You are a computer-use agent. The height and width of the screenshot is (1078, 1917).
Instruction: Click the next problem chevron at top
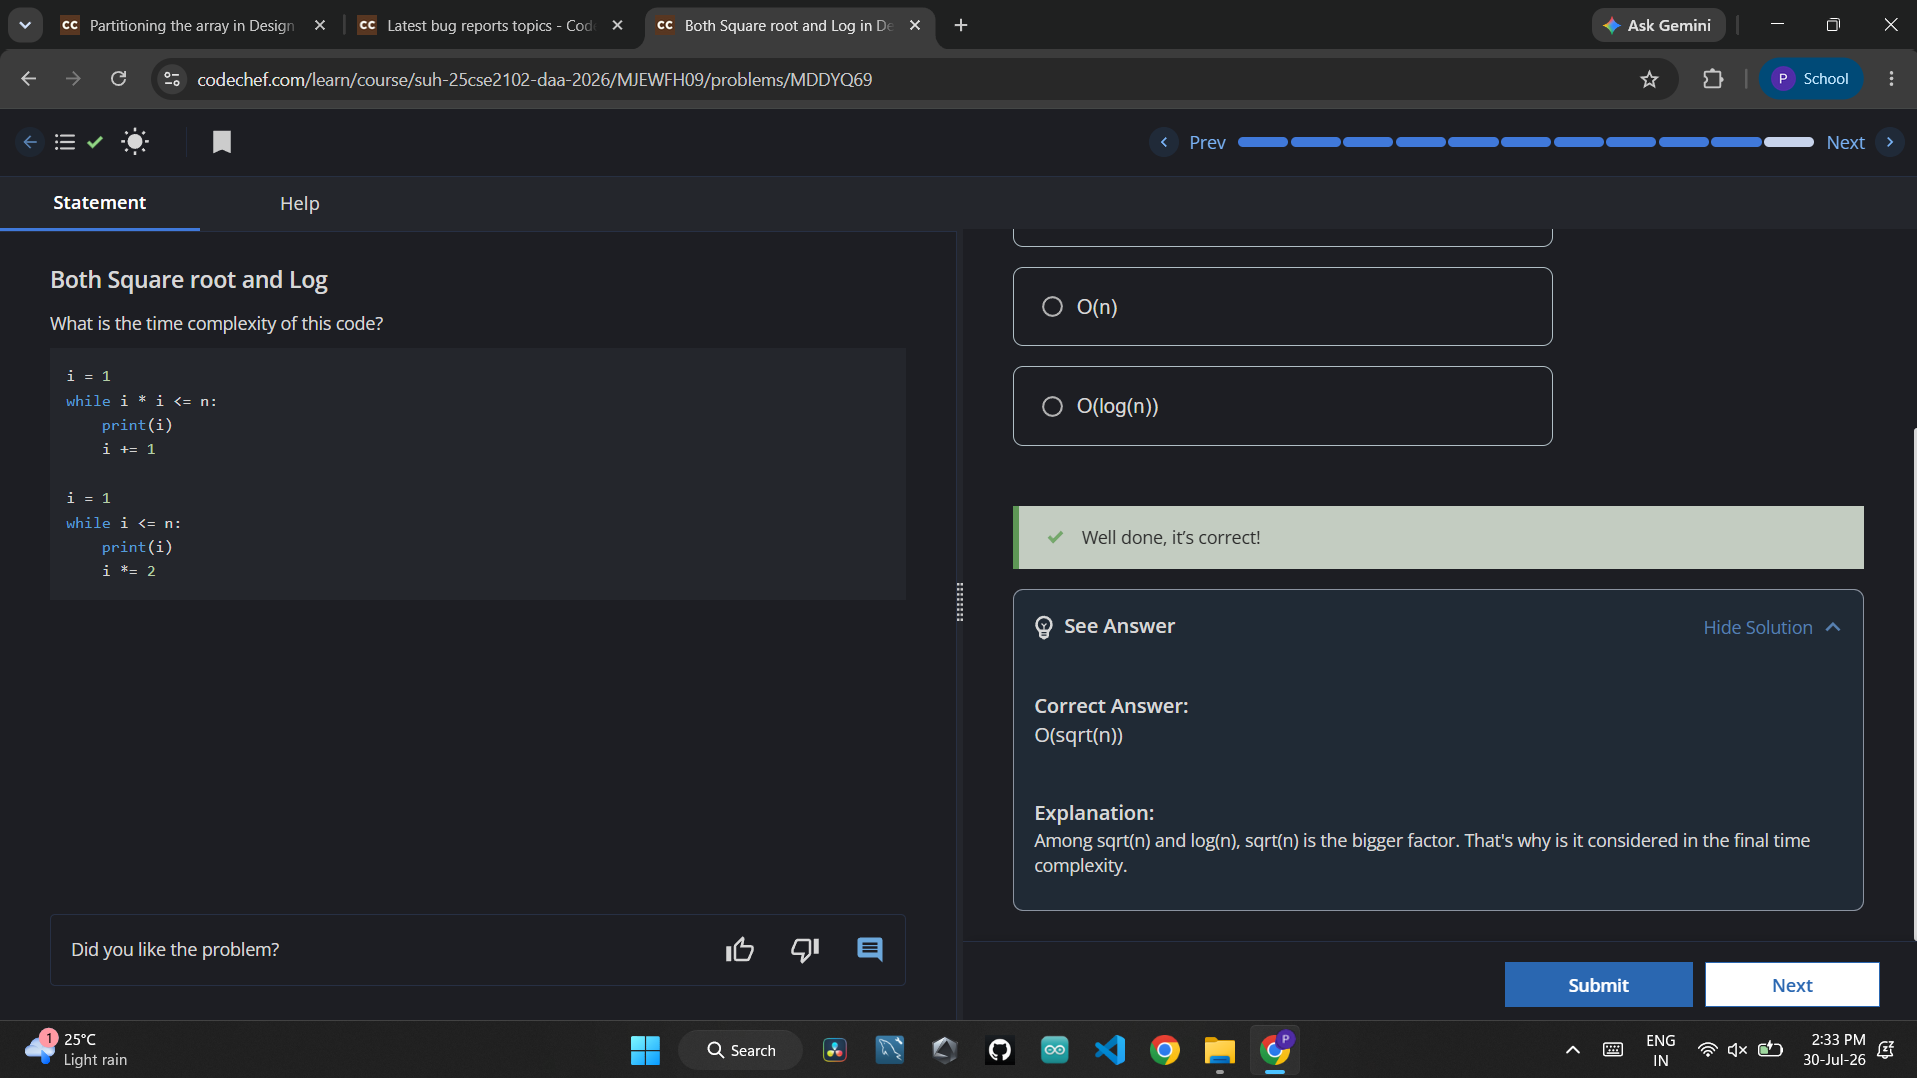click(1889, 142)
